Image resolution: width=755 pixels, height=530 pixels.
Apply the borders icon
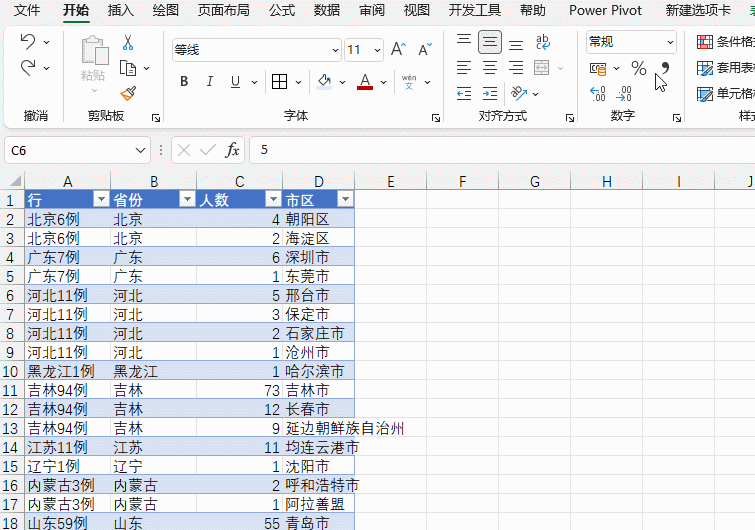click(279, 82)
